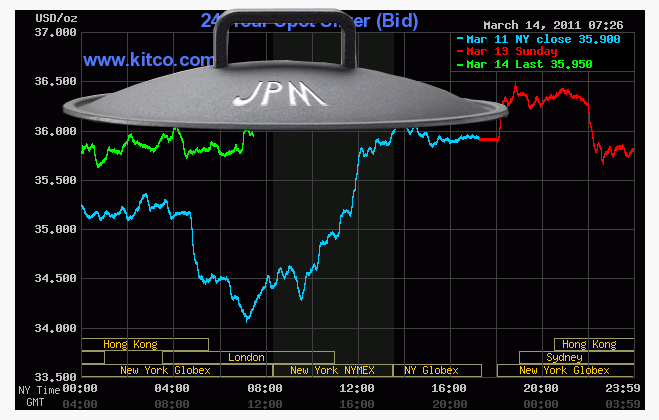Click the 36.500 price label
The width and height of the screenshot is (659, 420).
(55, 81)
